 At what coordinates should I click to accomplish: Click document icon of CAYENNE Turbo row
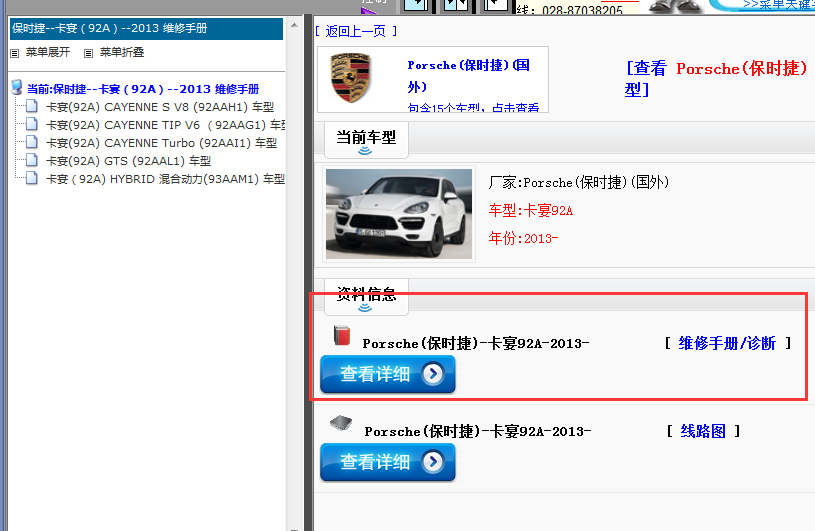click(32, 142)
